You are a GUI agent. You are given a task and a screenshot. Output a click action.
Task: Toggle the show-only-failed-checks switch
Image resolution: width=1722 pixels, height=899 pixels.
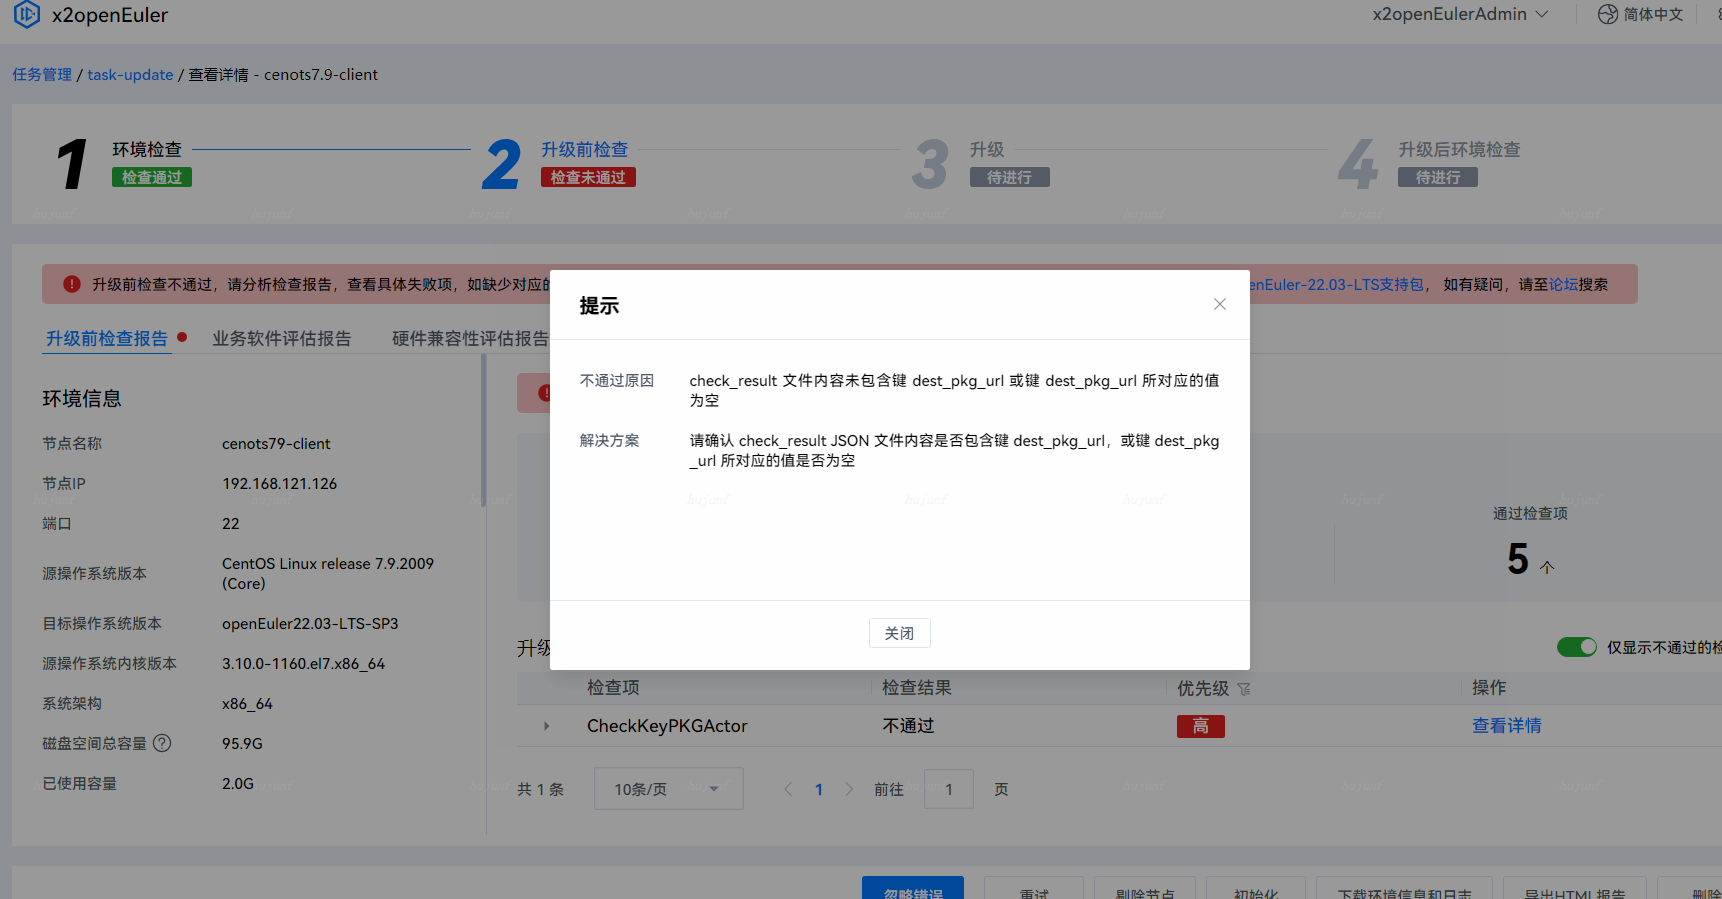(x=1576, y=647)
